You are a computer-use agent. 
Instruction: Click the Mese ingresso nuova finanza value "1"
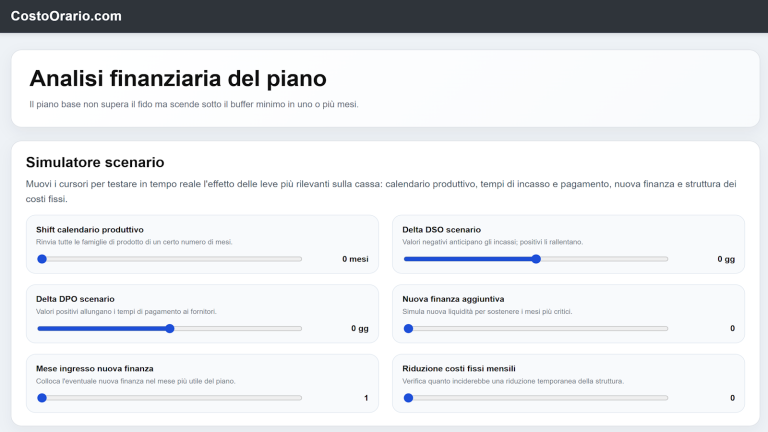click(x=366, y=398)
